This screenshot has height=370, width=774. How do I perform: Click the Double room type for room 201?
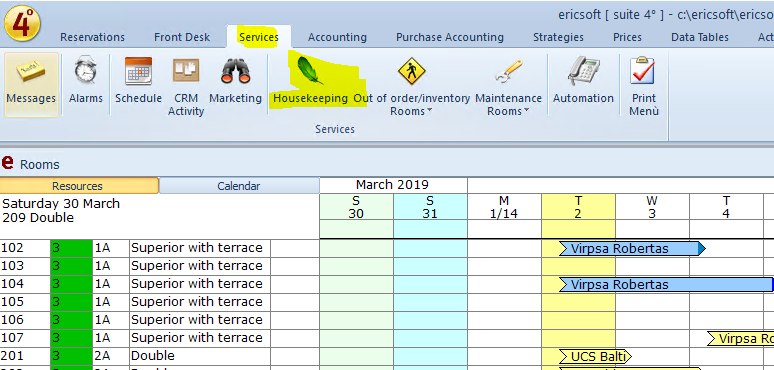200,356
